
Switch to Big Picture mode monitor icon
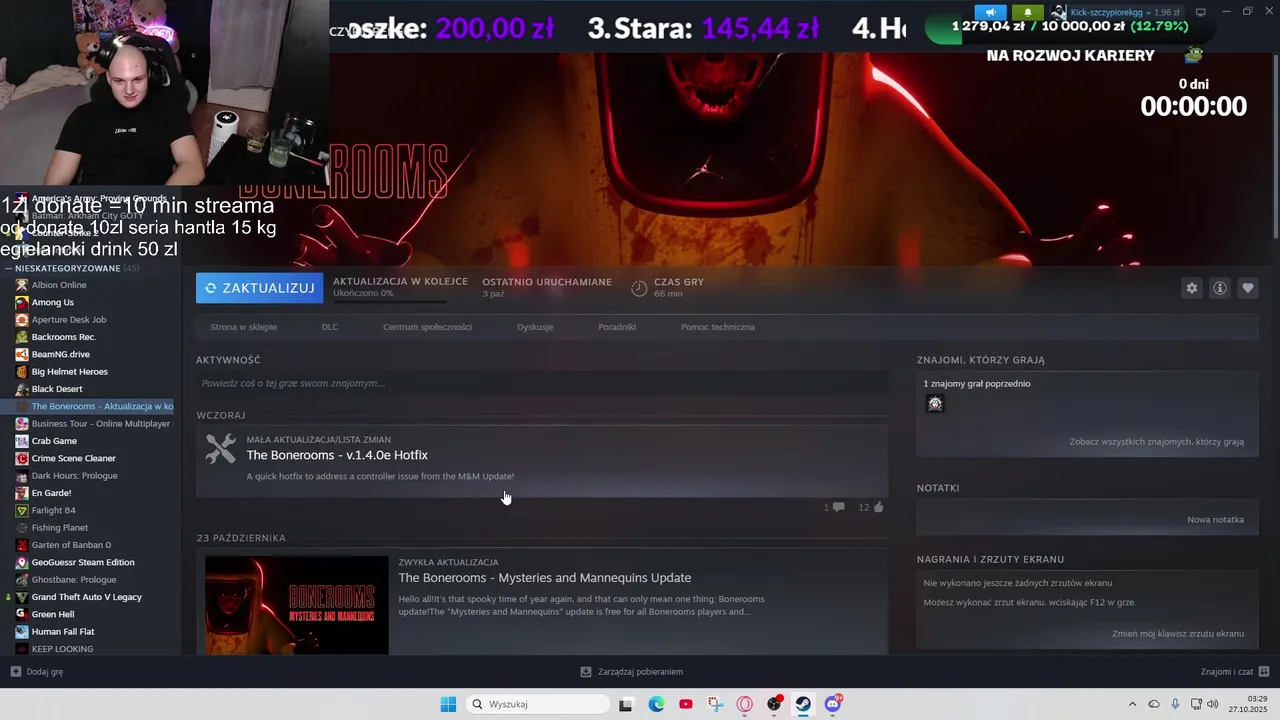pos(1201,12)
